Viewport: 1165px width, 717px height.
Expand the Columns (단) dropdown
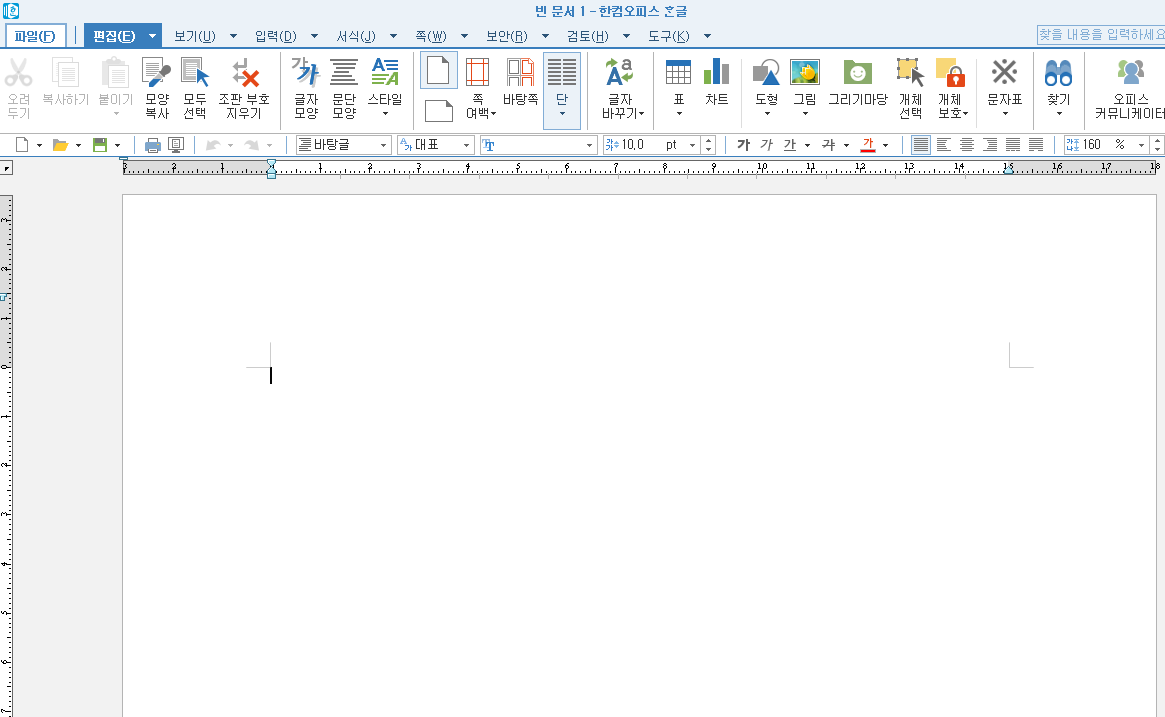click(x=562, y=114)
